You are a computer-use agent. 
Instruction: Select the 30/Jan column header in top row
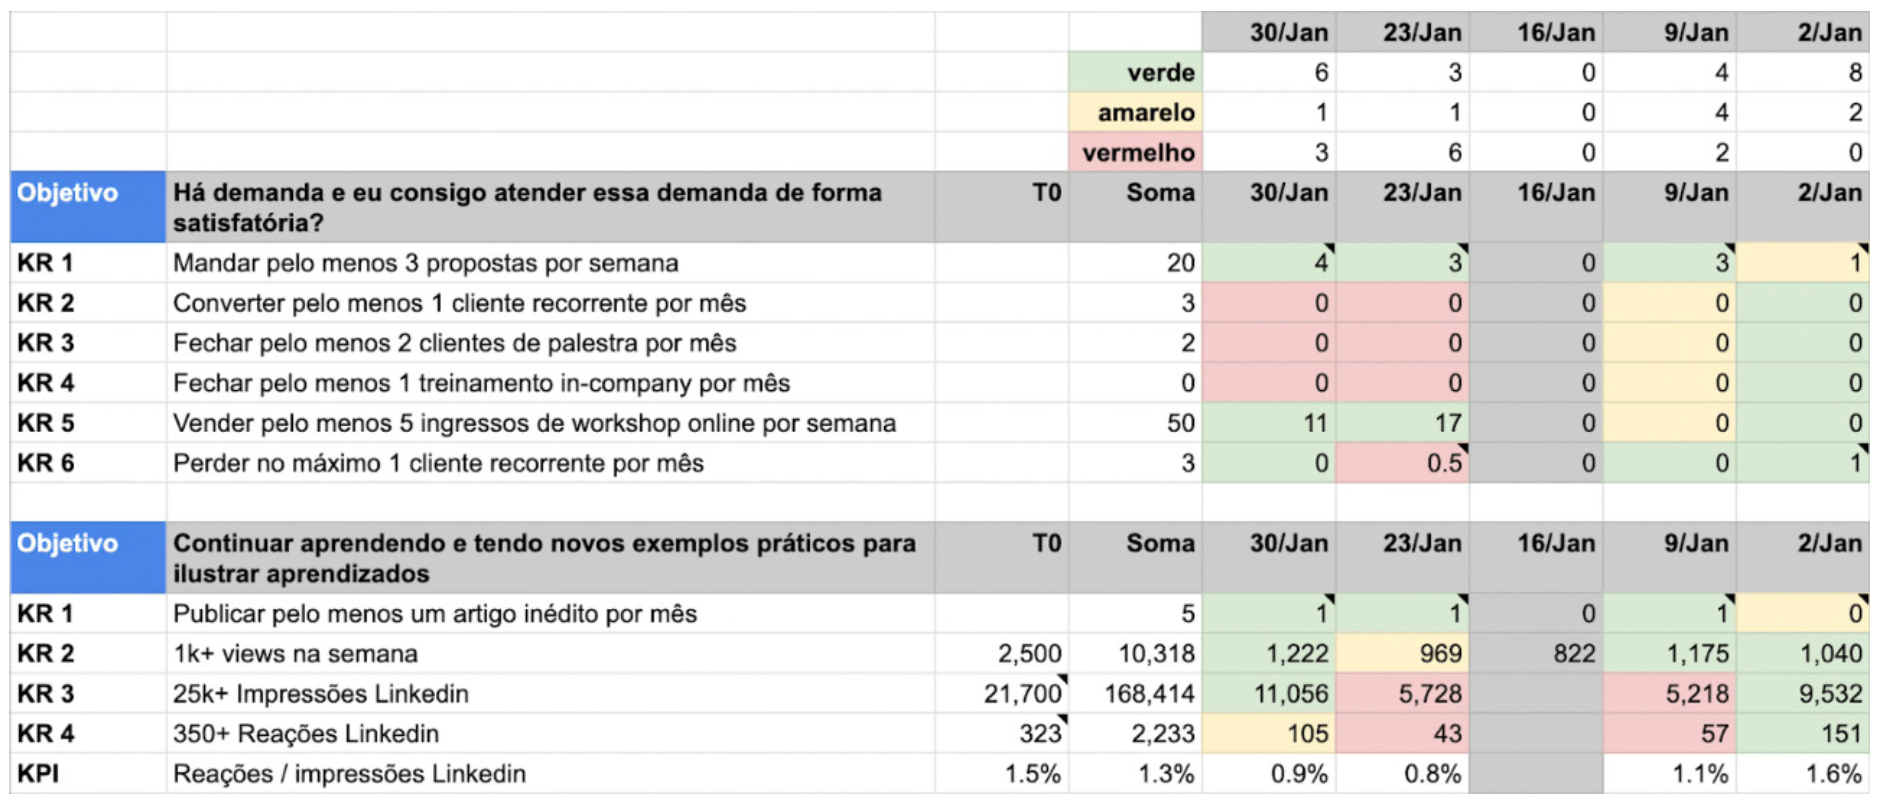point(1269,32)
